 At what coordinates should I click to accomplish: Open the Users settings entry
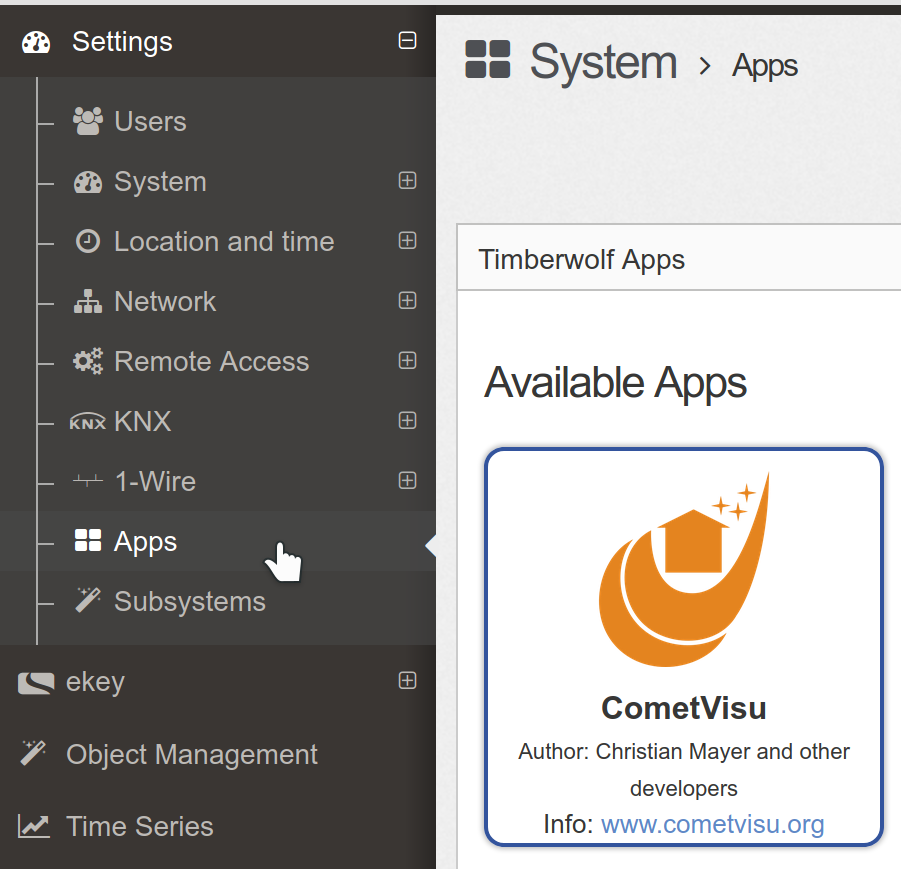[151, 121]
